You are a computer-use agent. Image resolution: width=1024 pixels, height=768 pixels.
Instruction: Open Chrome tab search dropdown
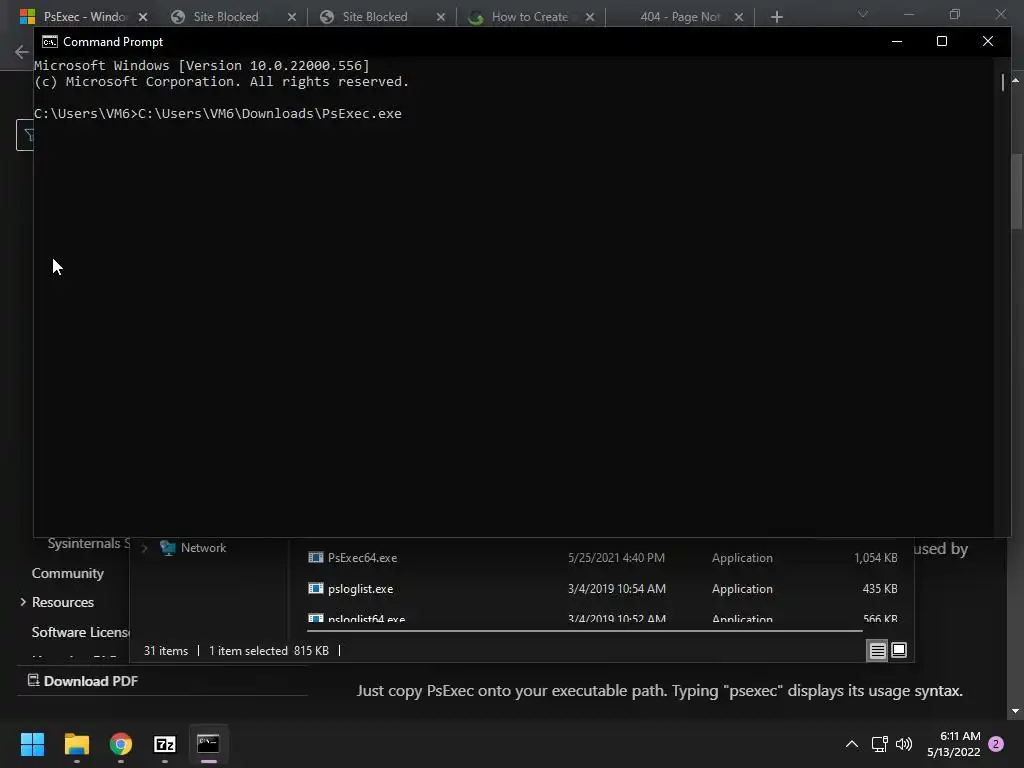click(863, 14)
